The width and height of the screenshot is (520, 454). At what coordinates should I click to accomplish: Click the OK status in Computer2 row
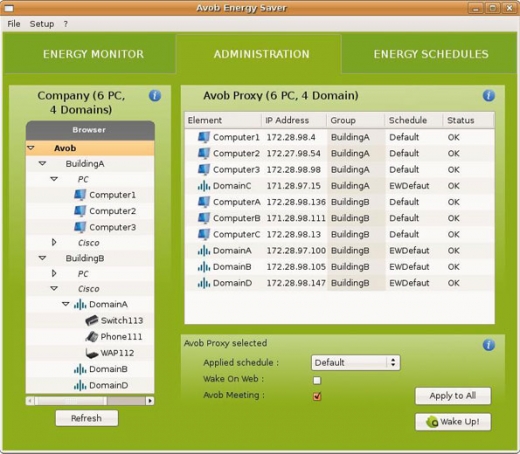453,153
